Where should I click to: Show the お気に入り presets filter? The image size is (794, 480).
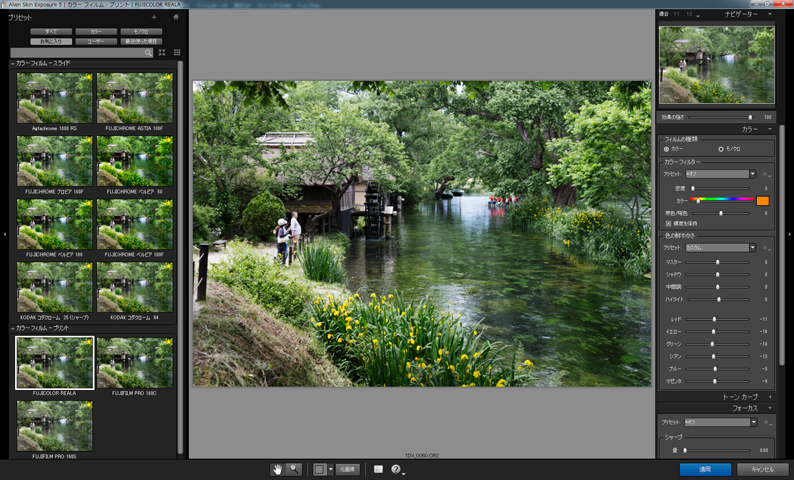50,41
